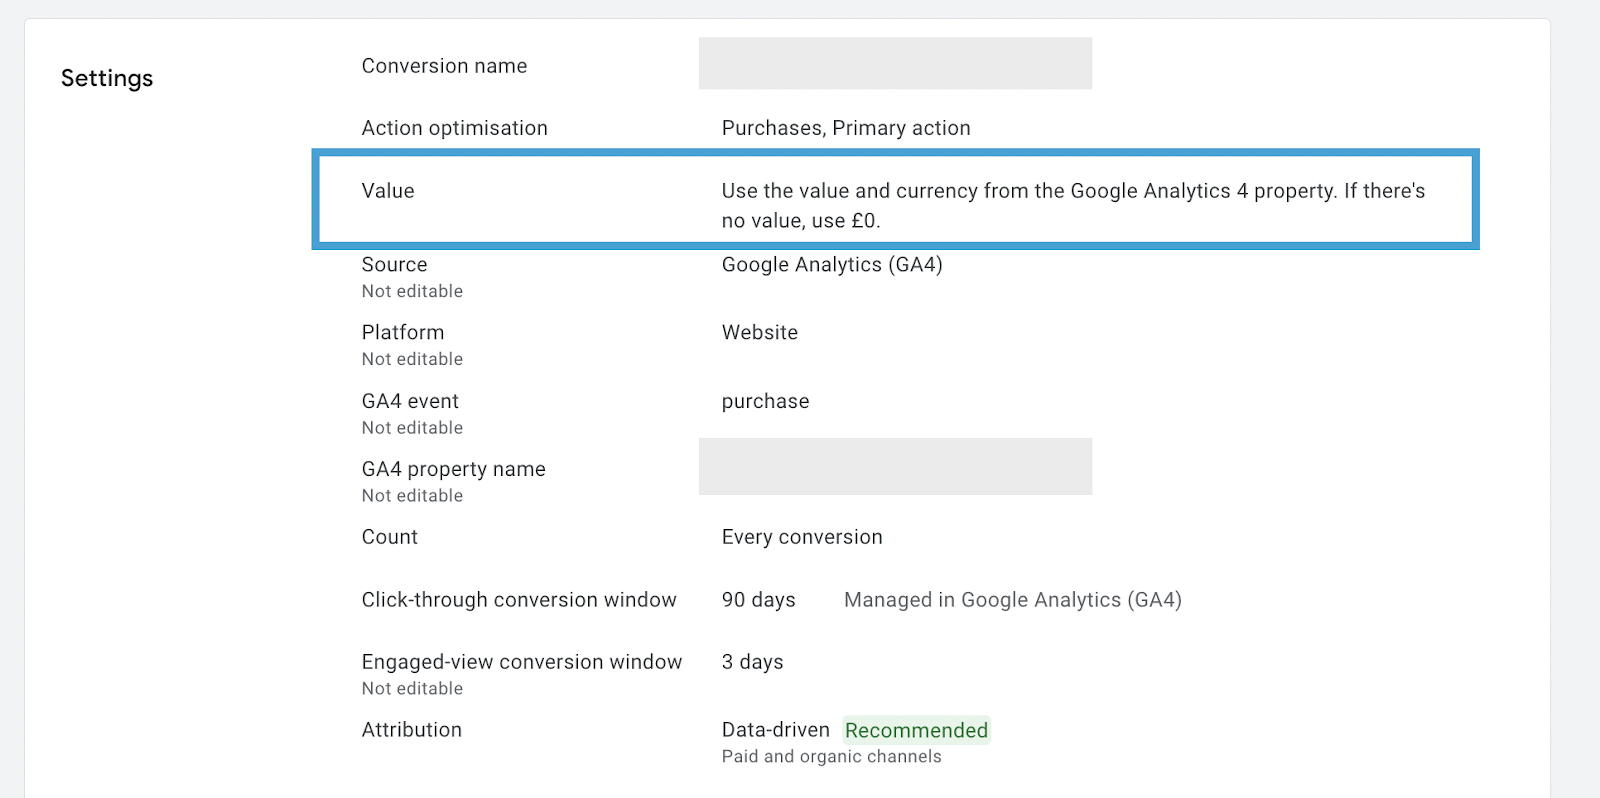Click the 'Every conversion' count value
The height and width of the screenshot is (798, 1600).
pyautogui.click(x=802, y=537)
